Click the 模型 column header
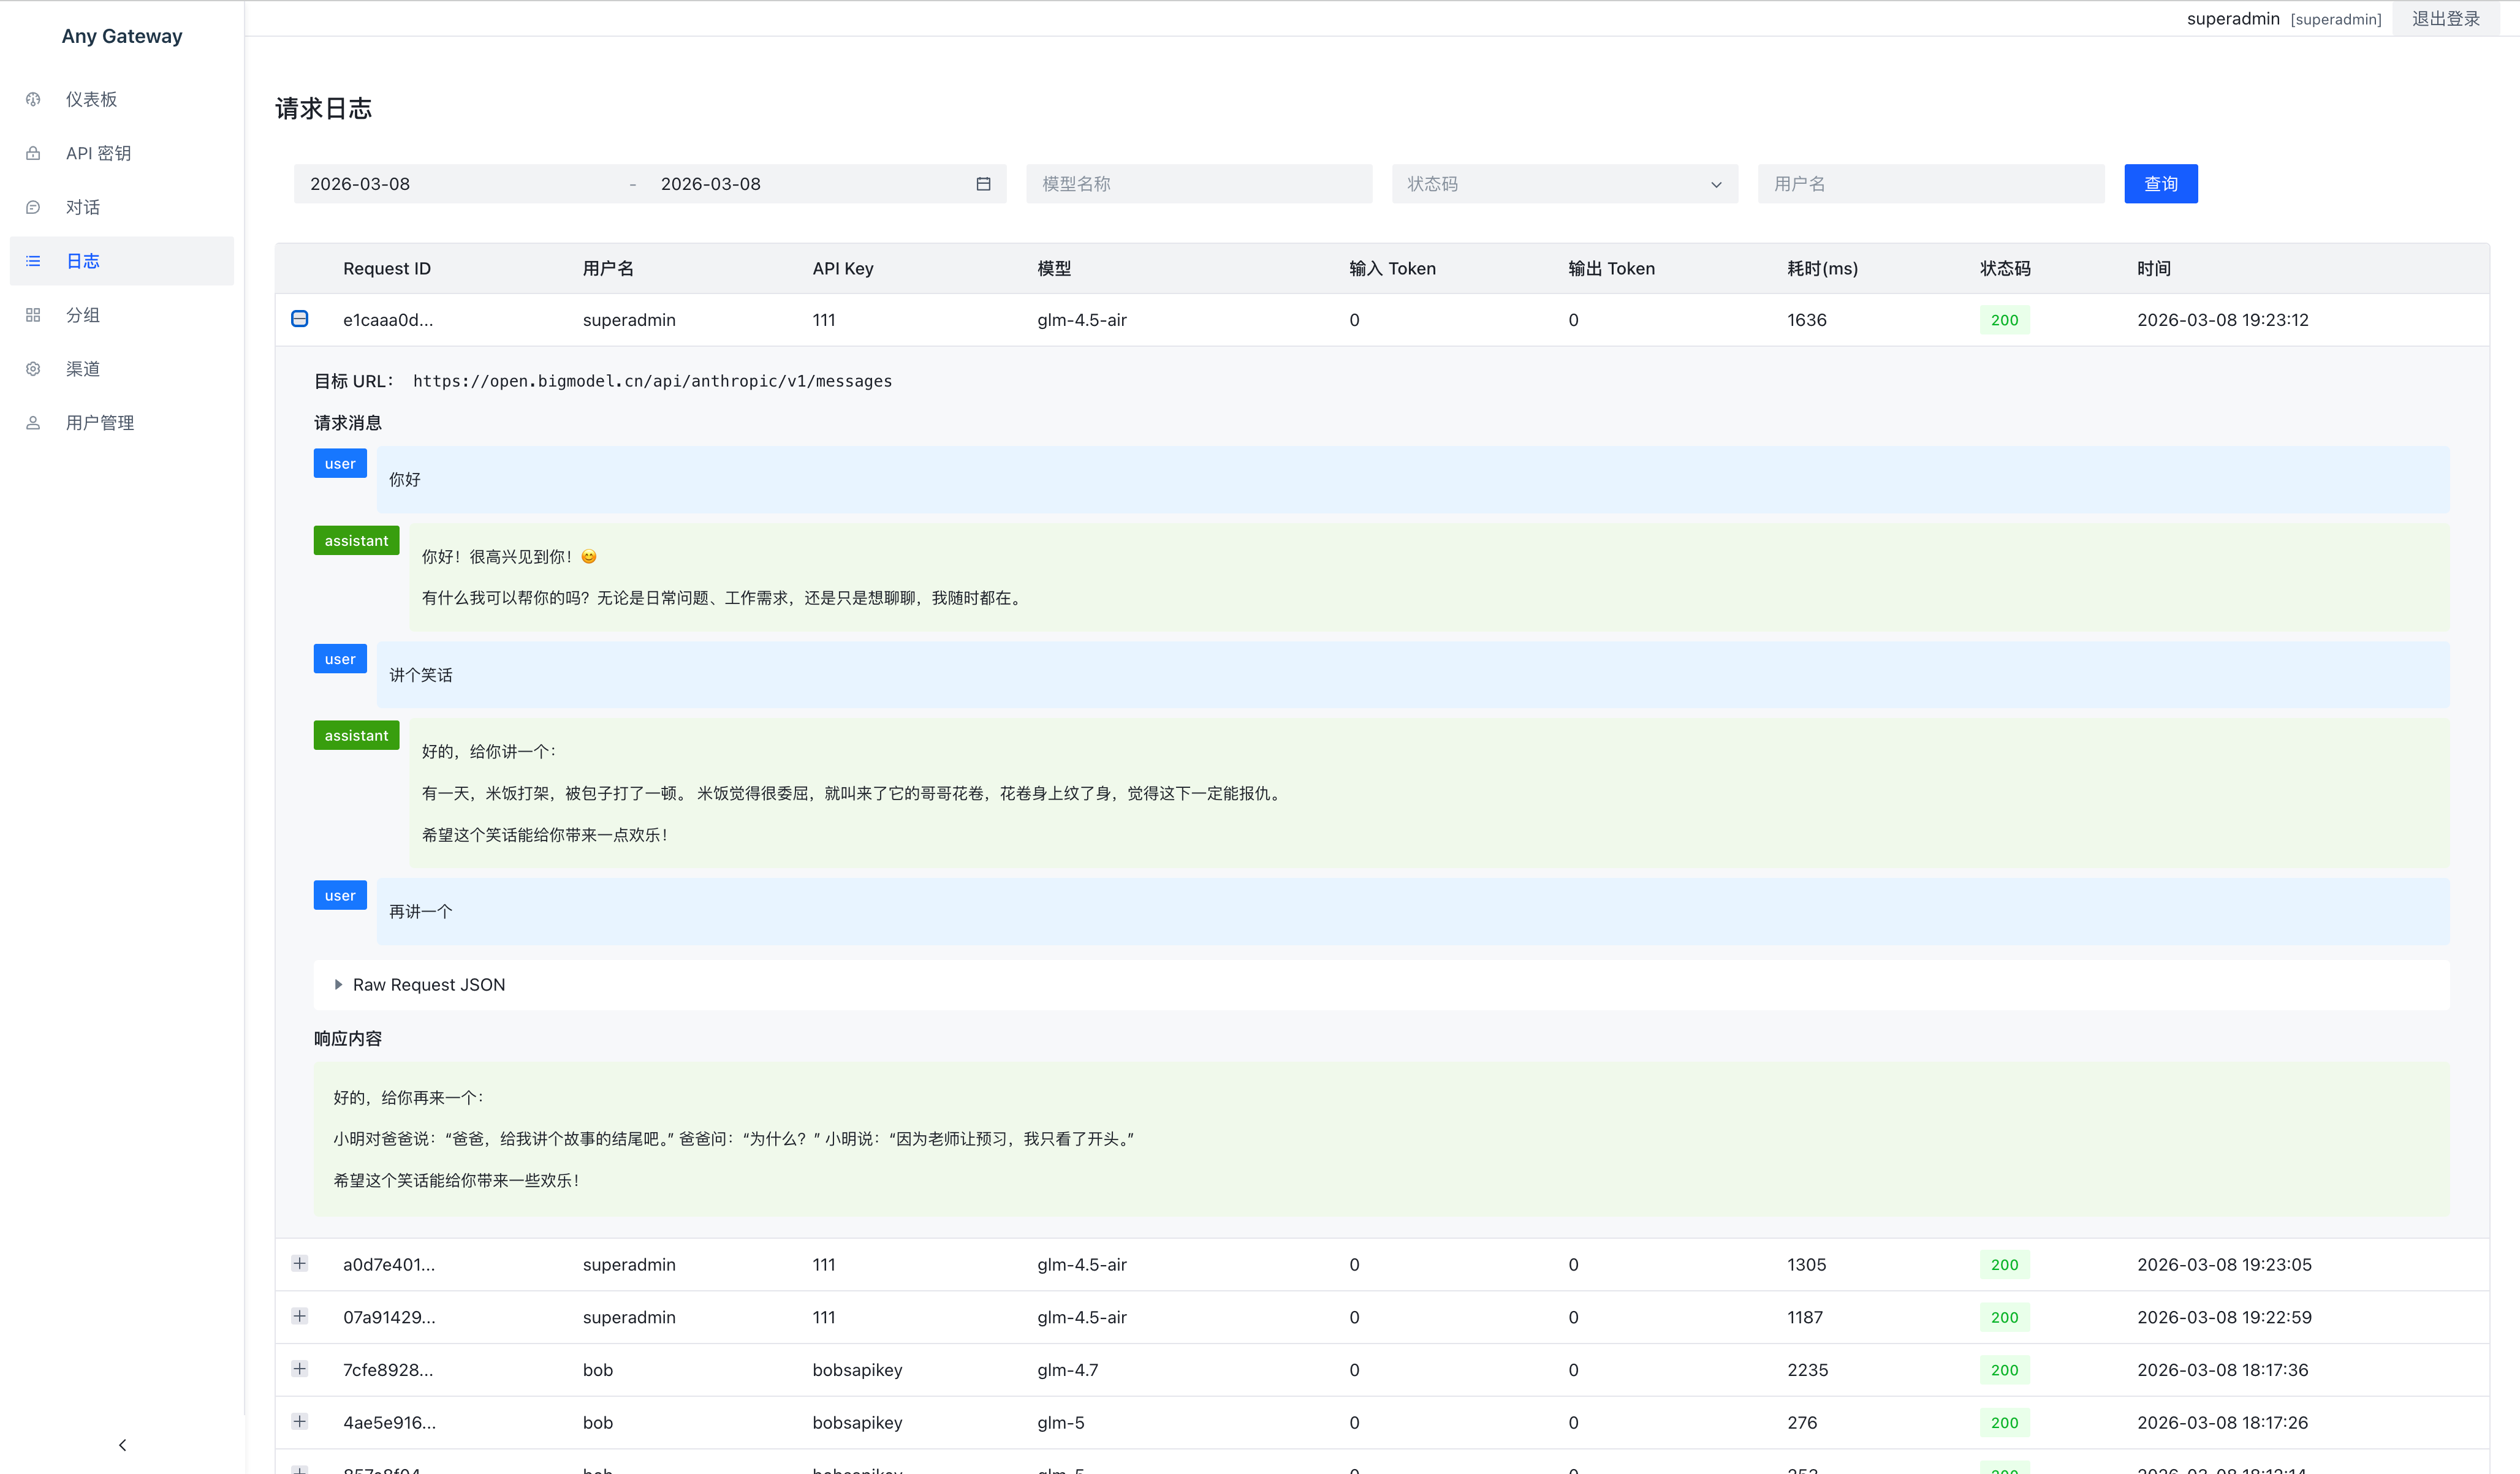The height and width of the screenshot is (1474, 2520). point(1054,268)
